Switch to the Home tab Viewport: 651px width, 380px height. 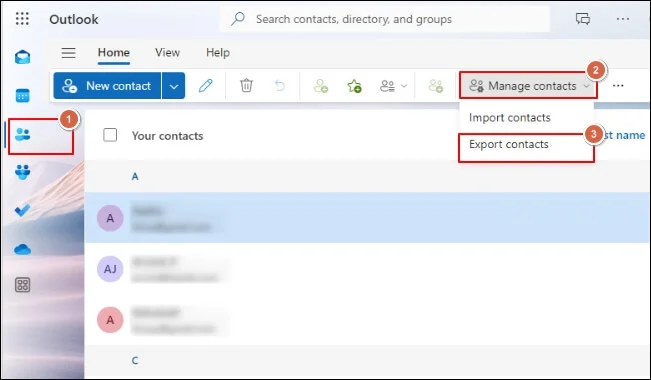pyautogui.click(x=114, y=53)
